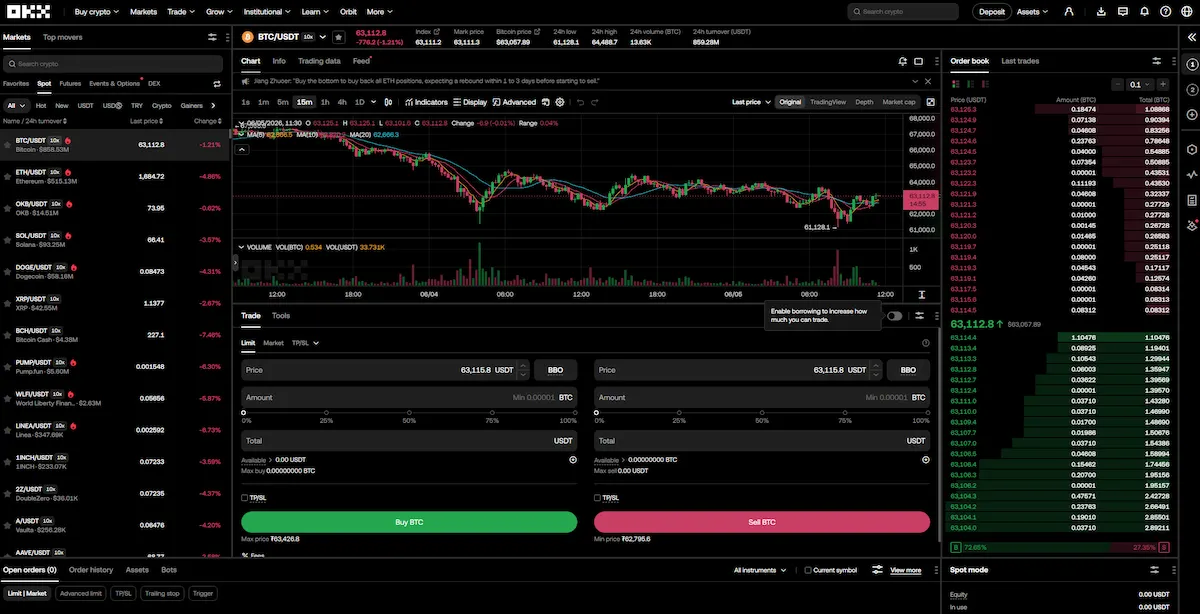This screenshot has height=614, width=1200.
Task: Select the Market order tab
Action: (273, 343)
